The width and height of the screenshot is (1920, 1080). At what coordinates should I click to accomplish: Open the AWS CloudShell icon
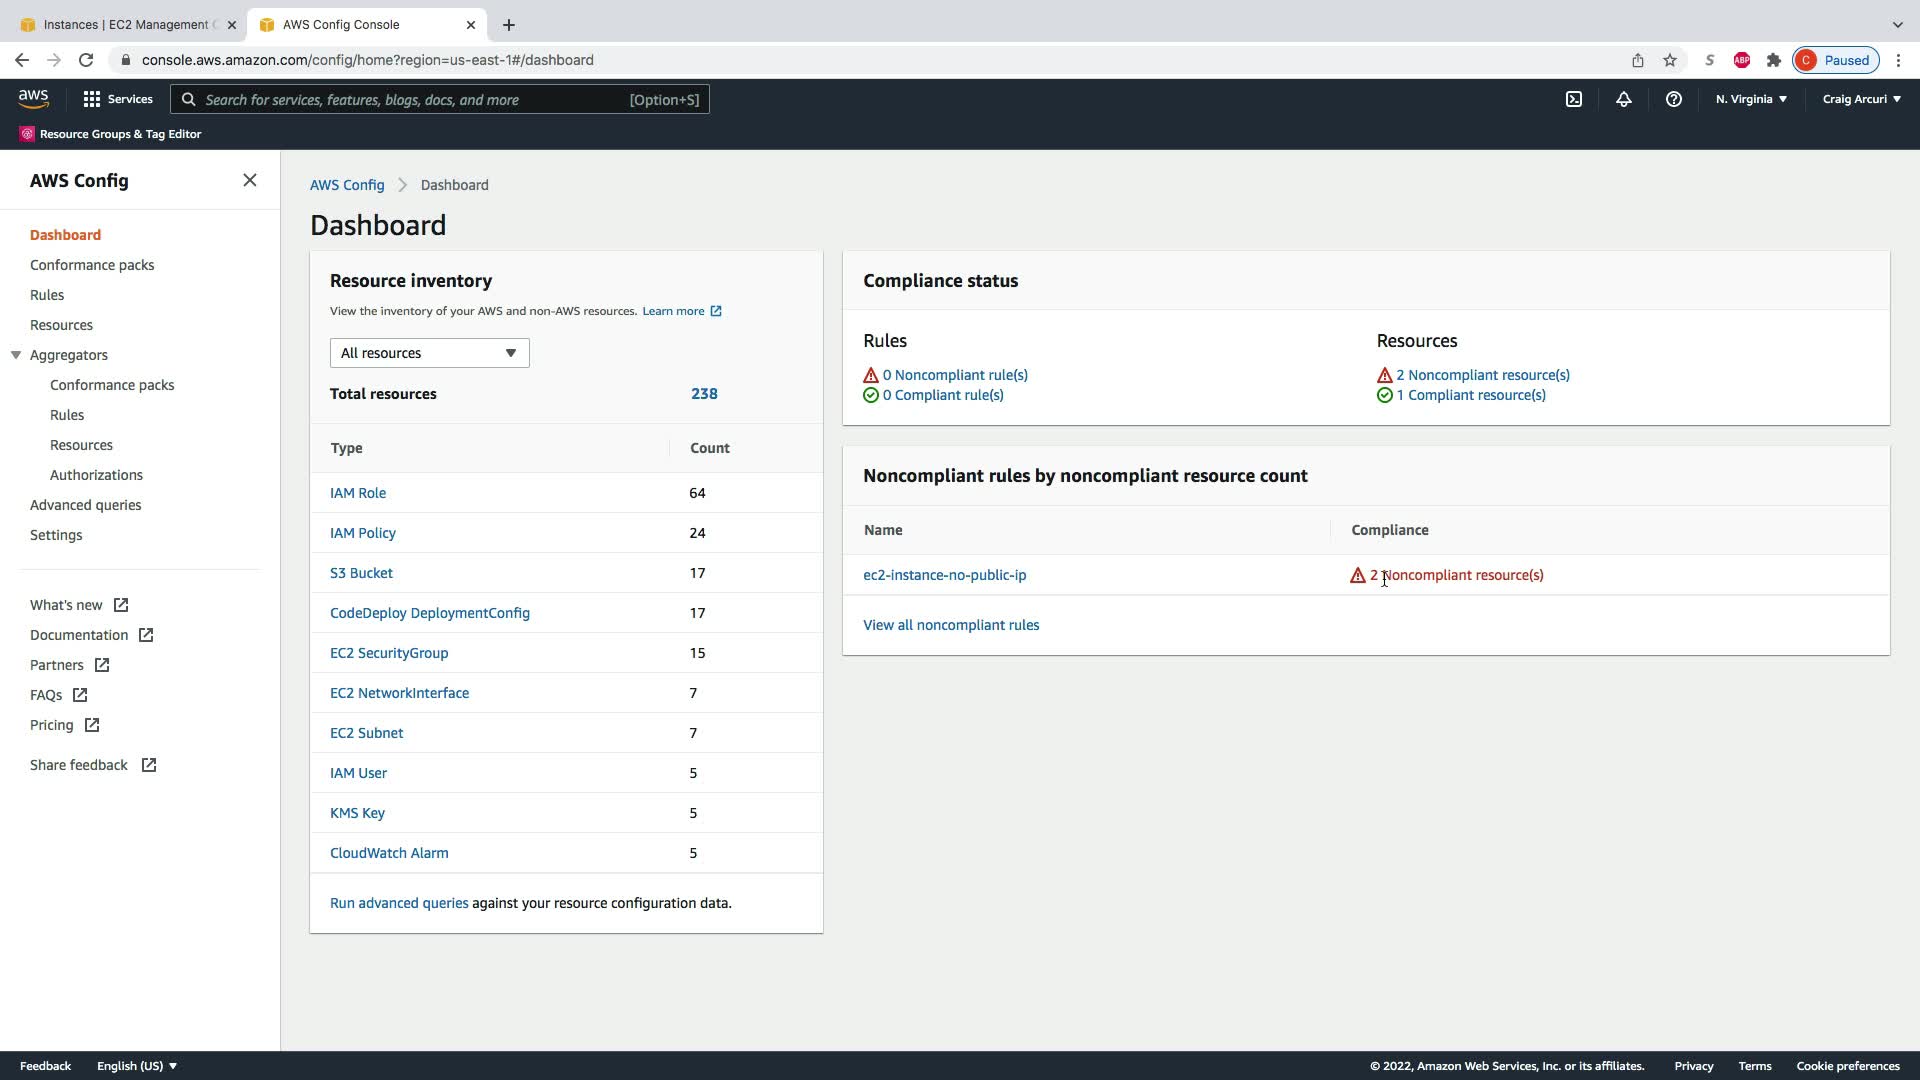pyautogui.click(x=1573, y=99)
